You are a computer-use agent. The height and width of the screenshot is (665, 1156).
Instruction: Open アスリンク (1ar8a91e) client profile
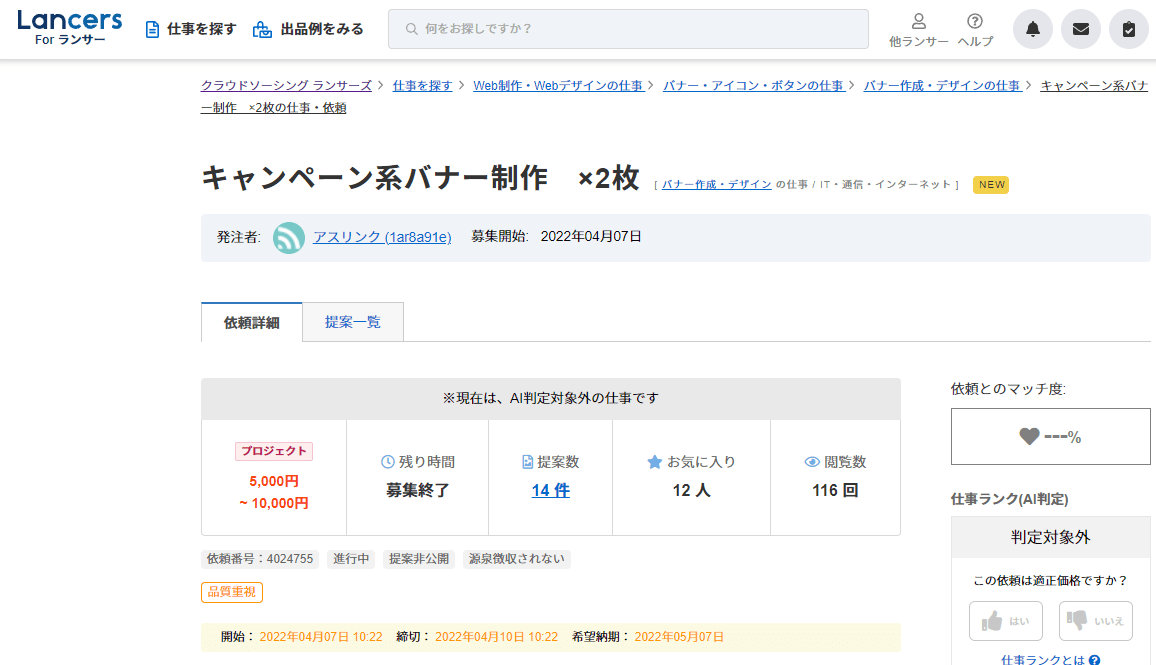tap(382, 237)
